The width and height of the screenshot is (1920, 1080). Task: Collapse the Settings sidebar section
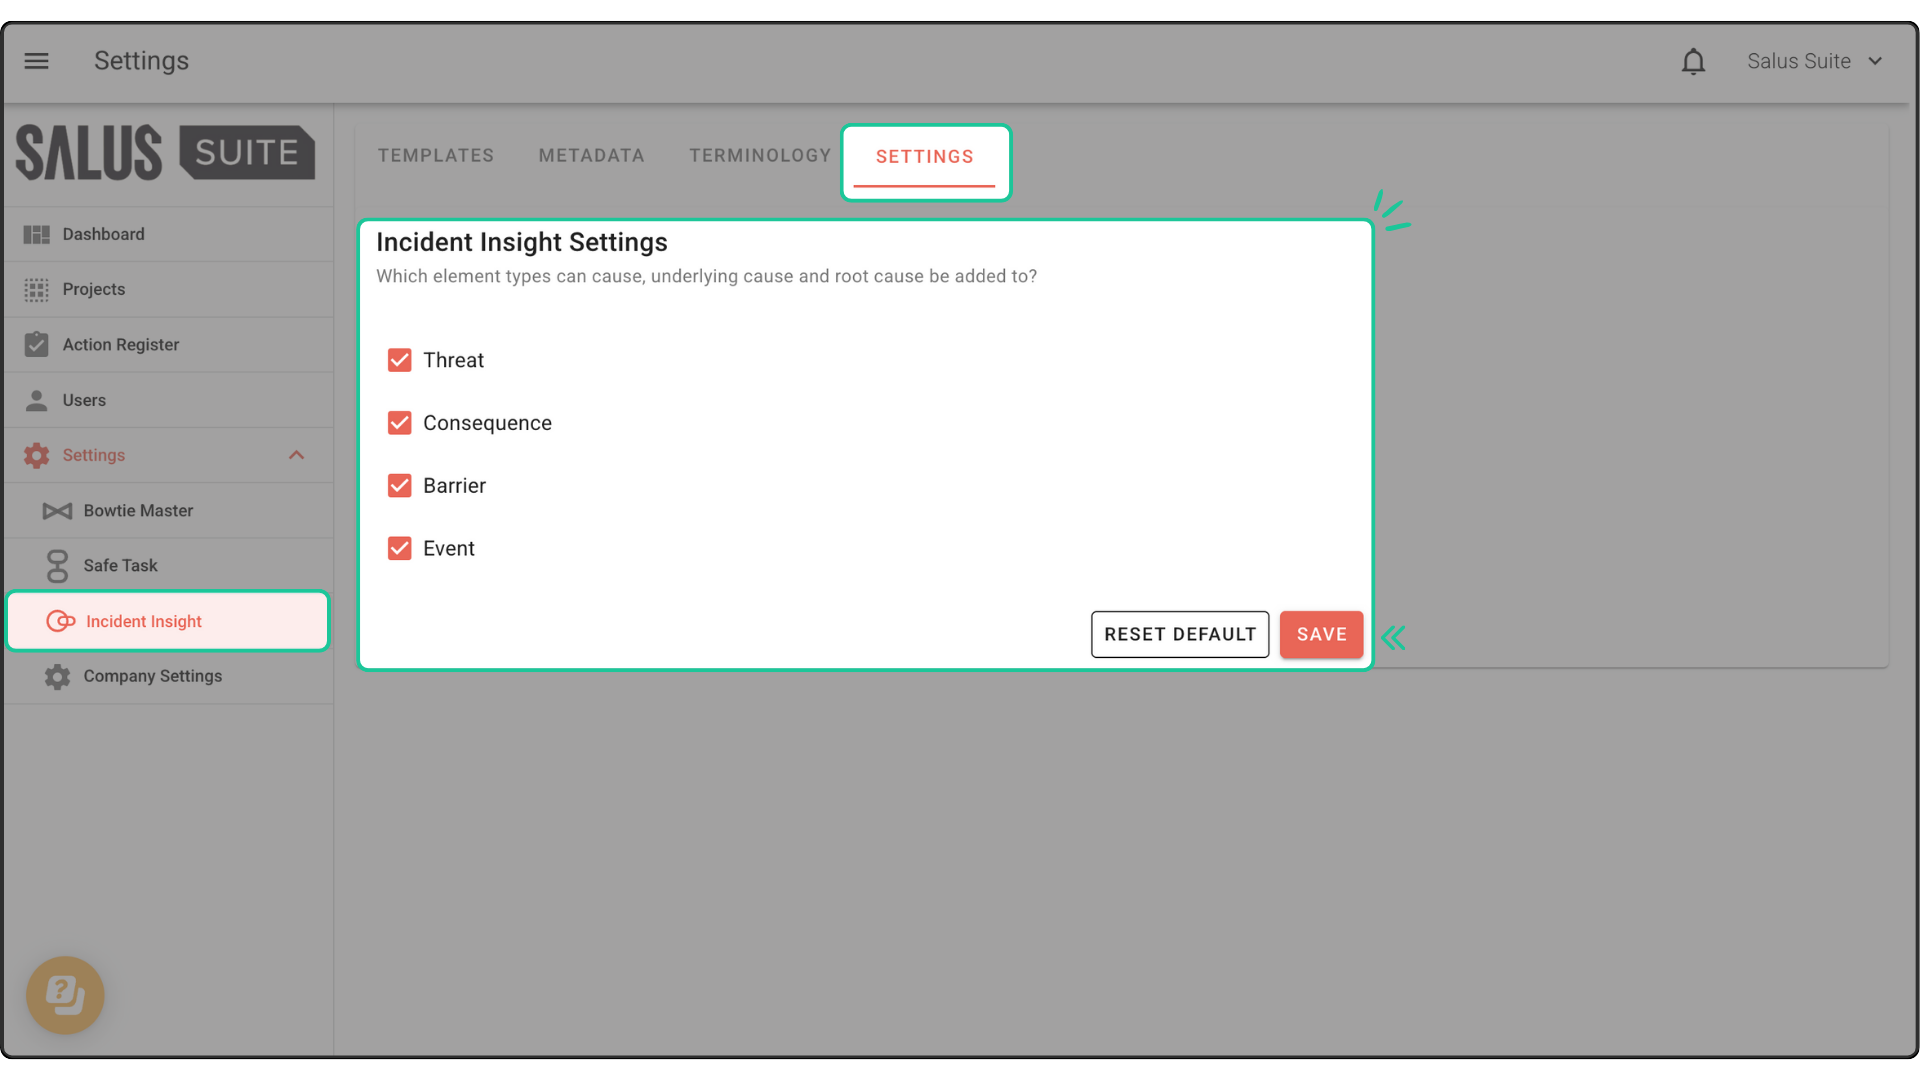coord(296,455)
